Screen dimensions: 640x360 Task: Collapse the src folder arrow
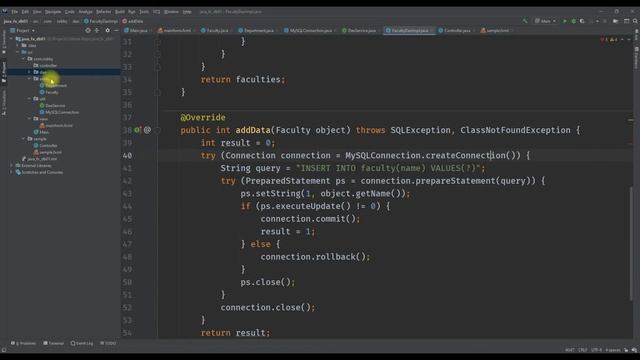[18, 52]
